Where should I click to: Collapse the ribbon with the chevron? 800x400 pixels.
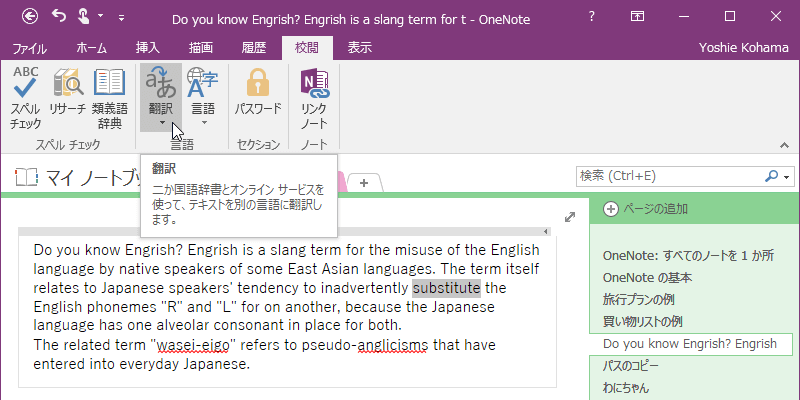tap(783, 145)
